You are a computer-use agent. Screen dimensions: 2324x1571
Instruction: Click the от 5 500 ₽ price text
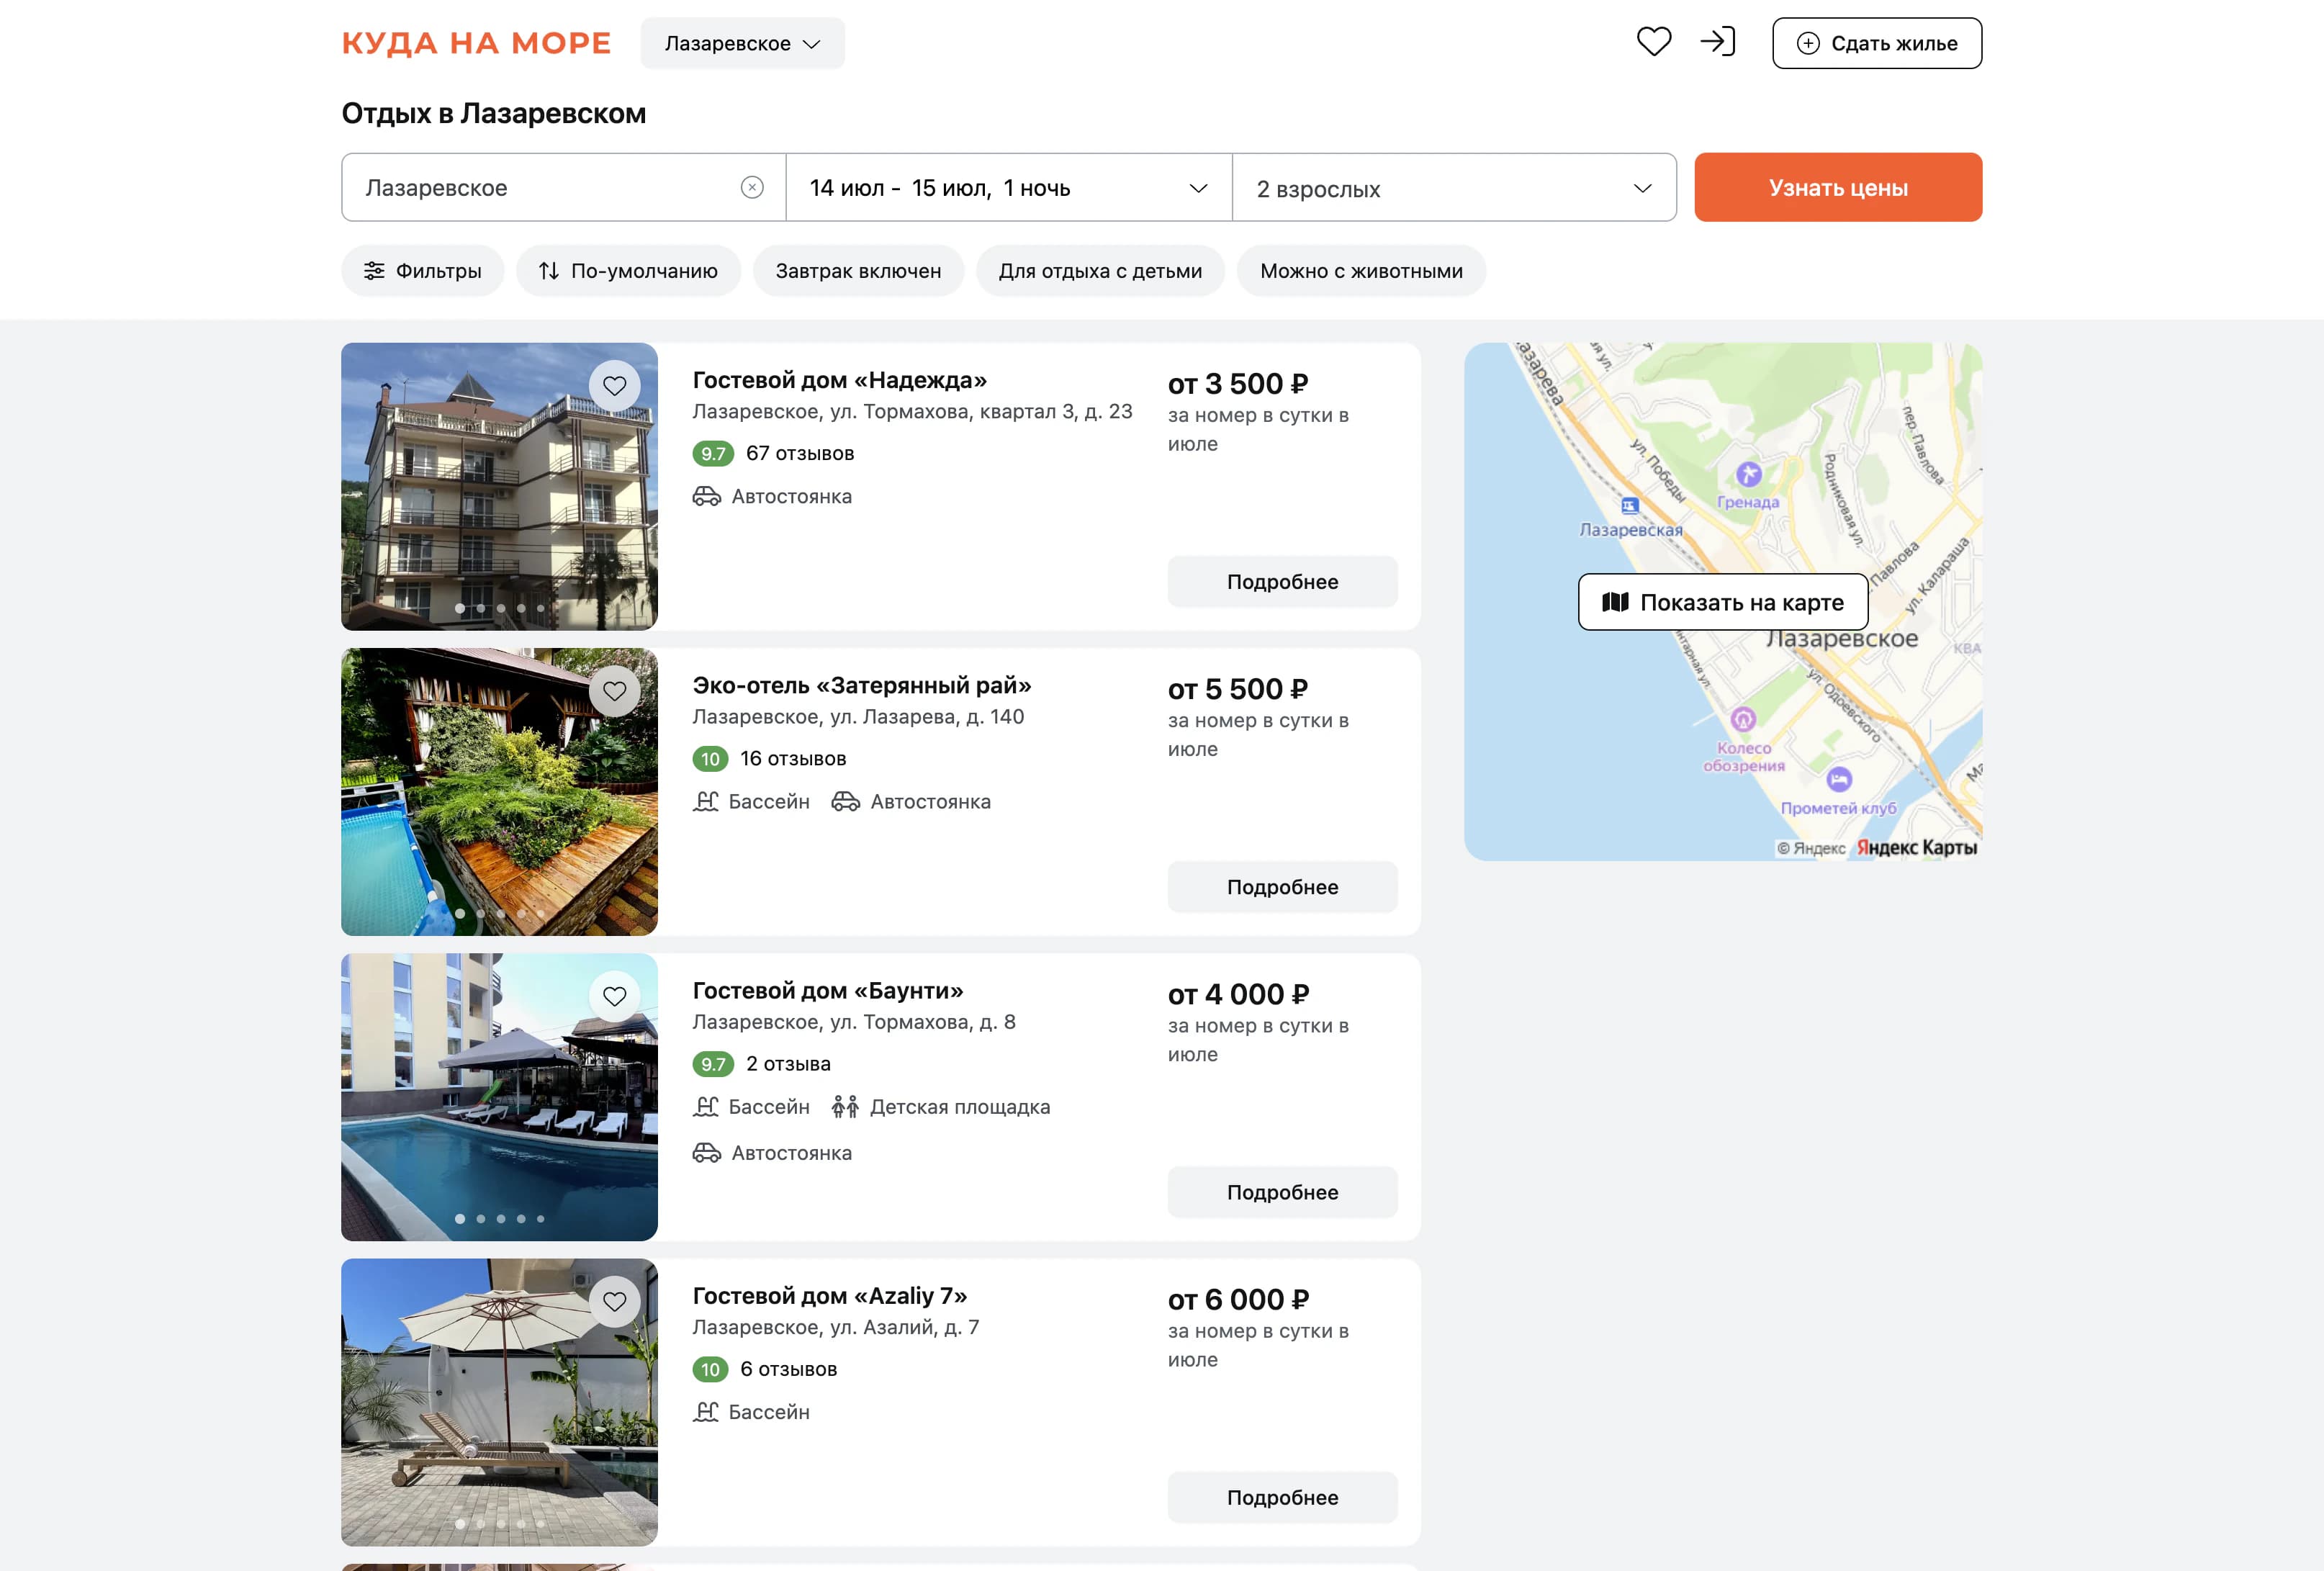point(1237,689)
